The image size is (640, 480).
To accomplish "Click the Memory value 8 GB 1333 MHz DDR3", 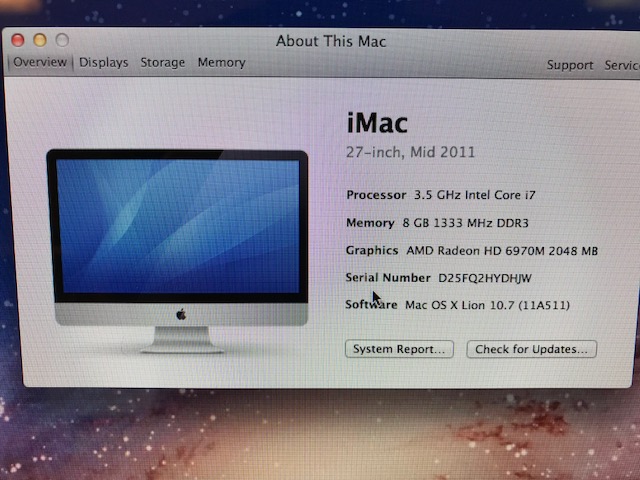I will coord(465,223).
